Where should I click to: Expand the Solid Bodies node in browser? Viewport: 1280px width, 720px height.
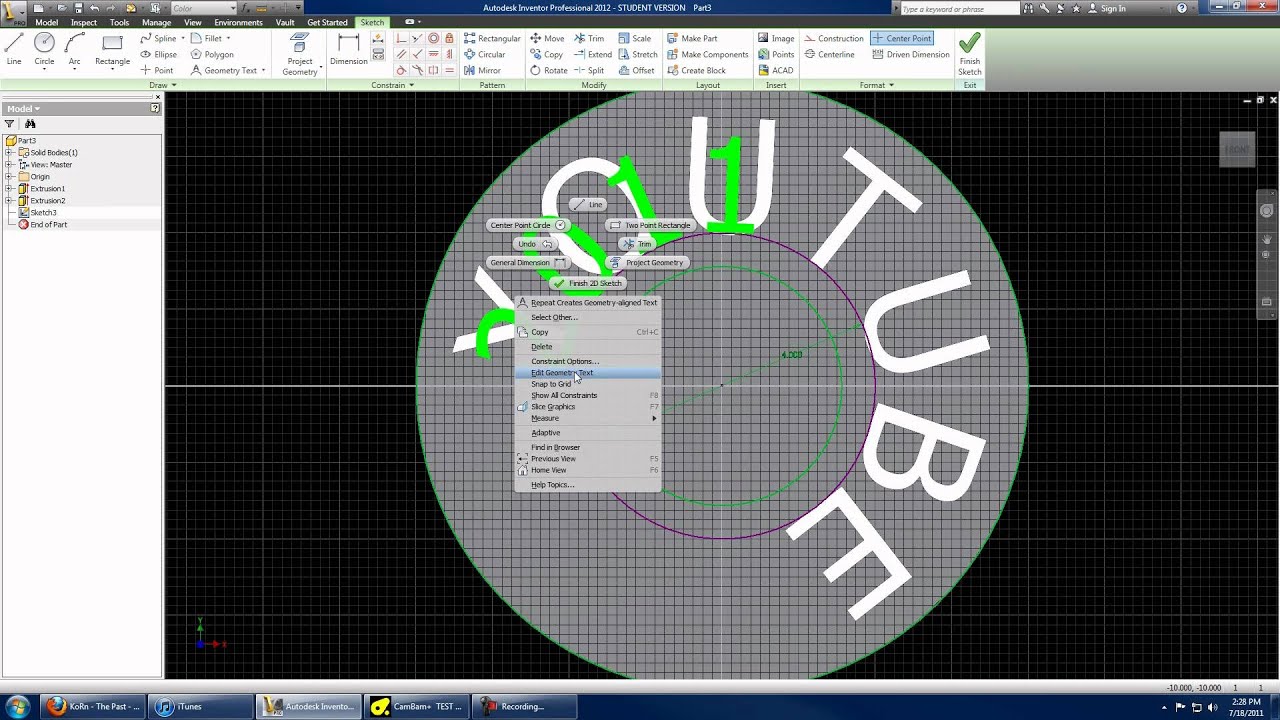[x=10, y=152]
